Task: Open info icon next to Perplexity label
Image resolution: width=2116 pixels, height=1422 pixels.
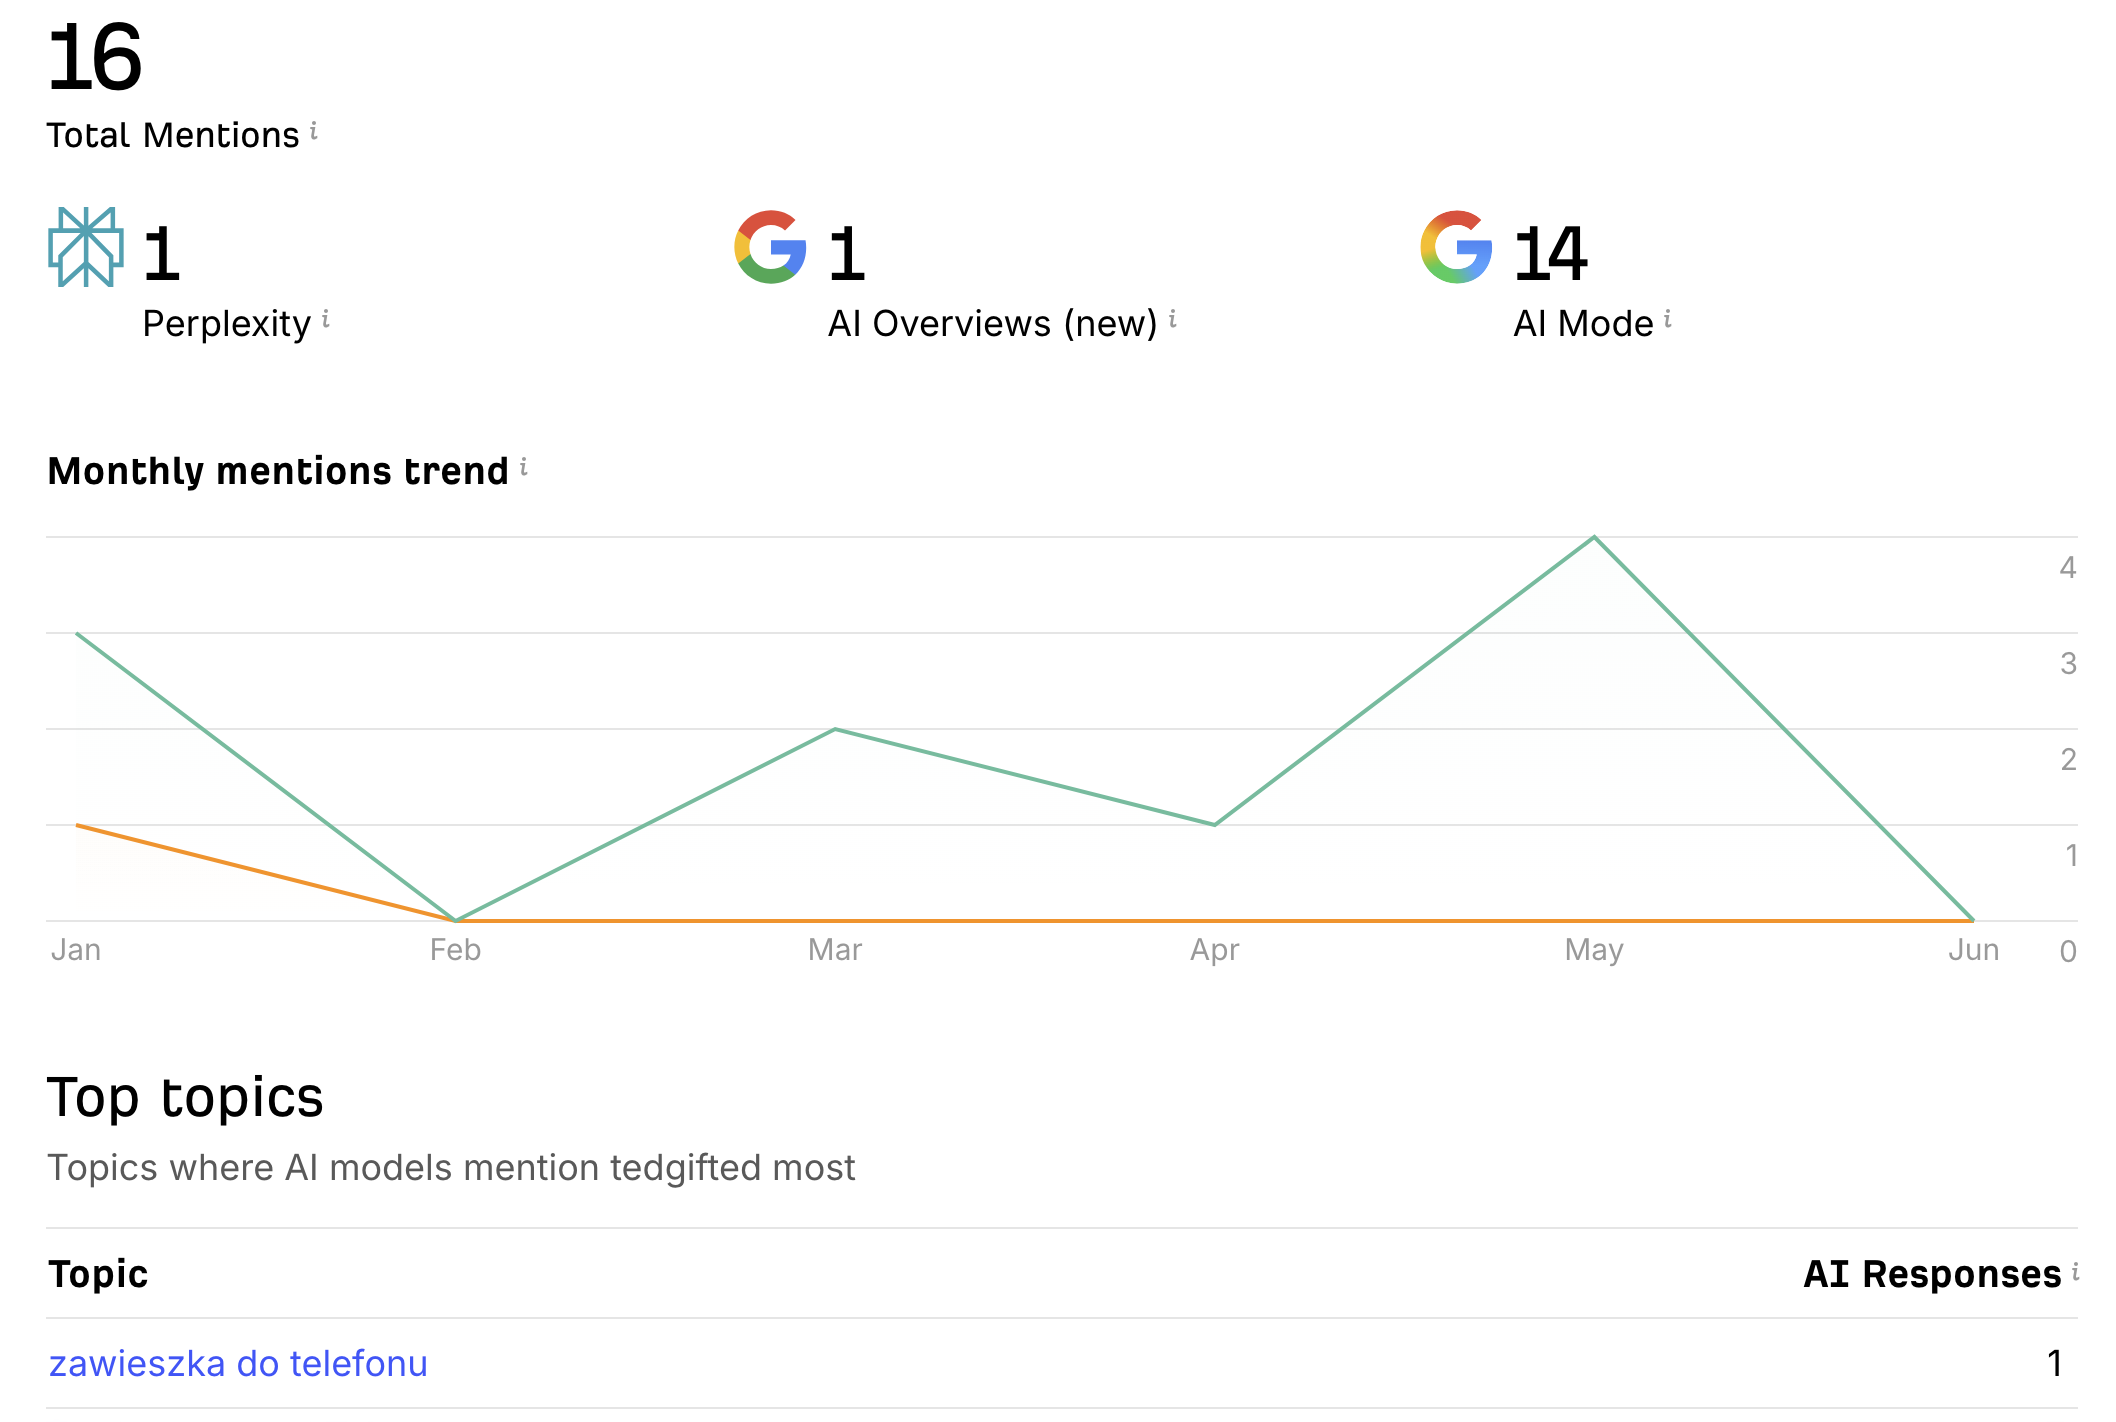Action: pyautogui.click(x=326, y=319)
